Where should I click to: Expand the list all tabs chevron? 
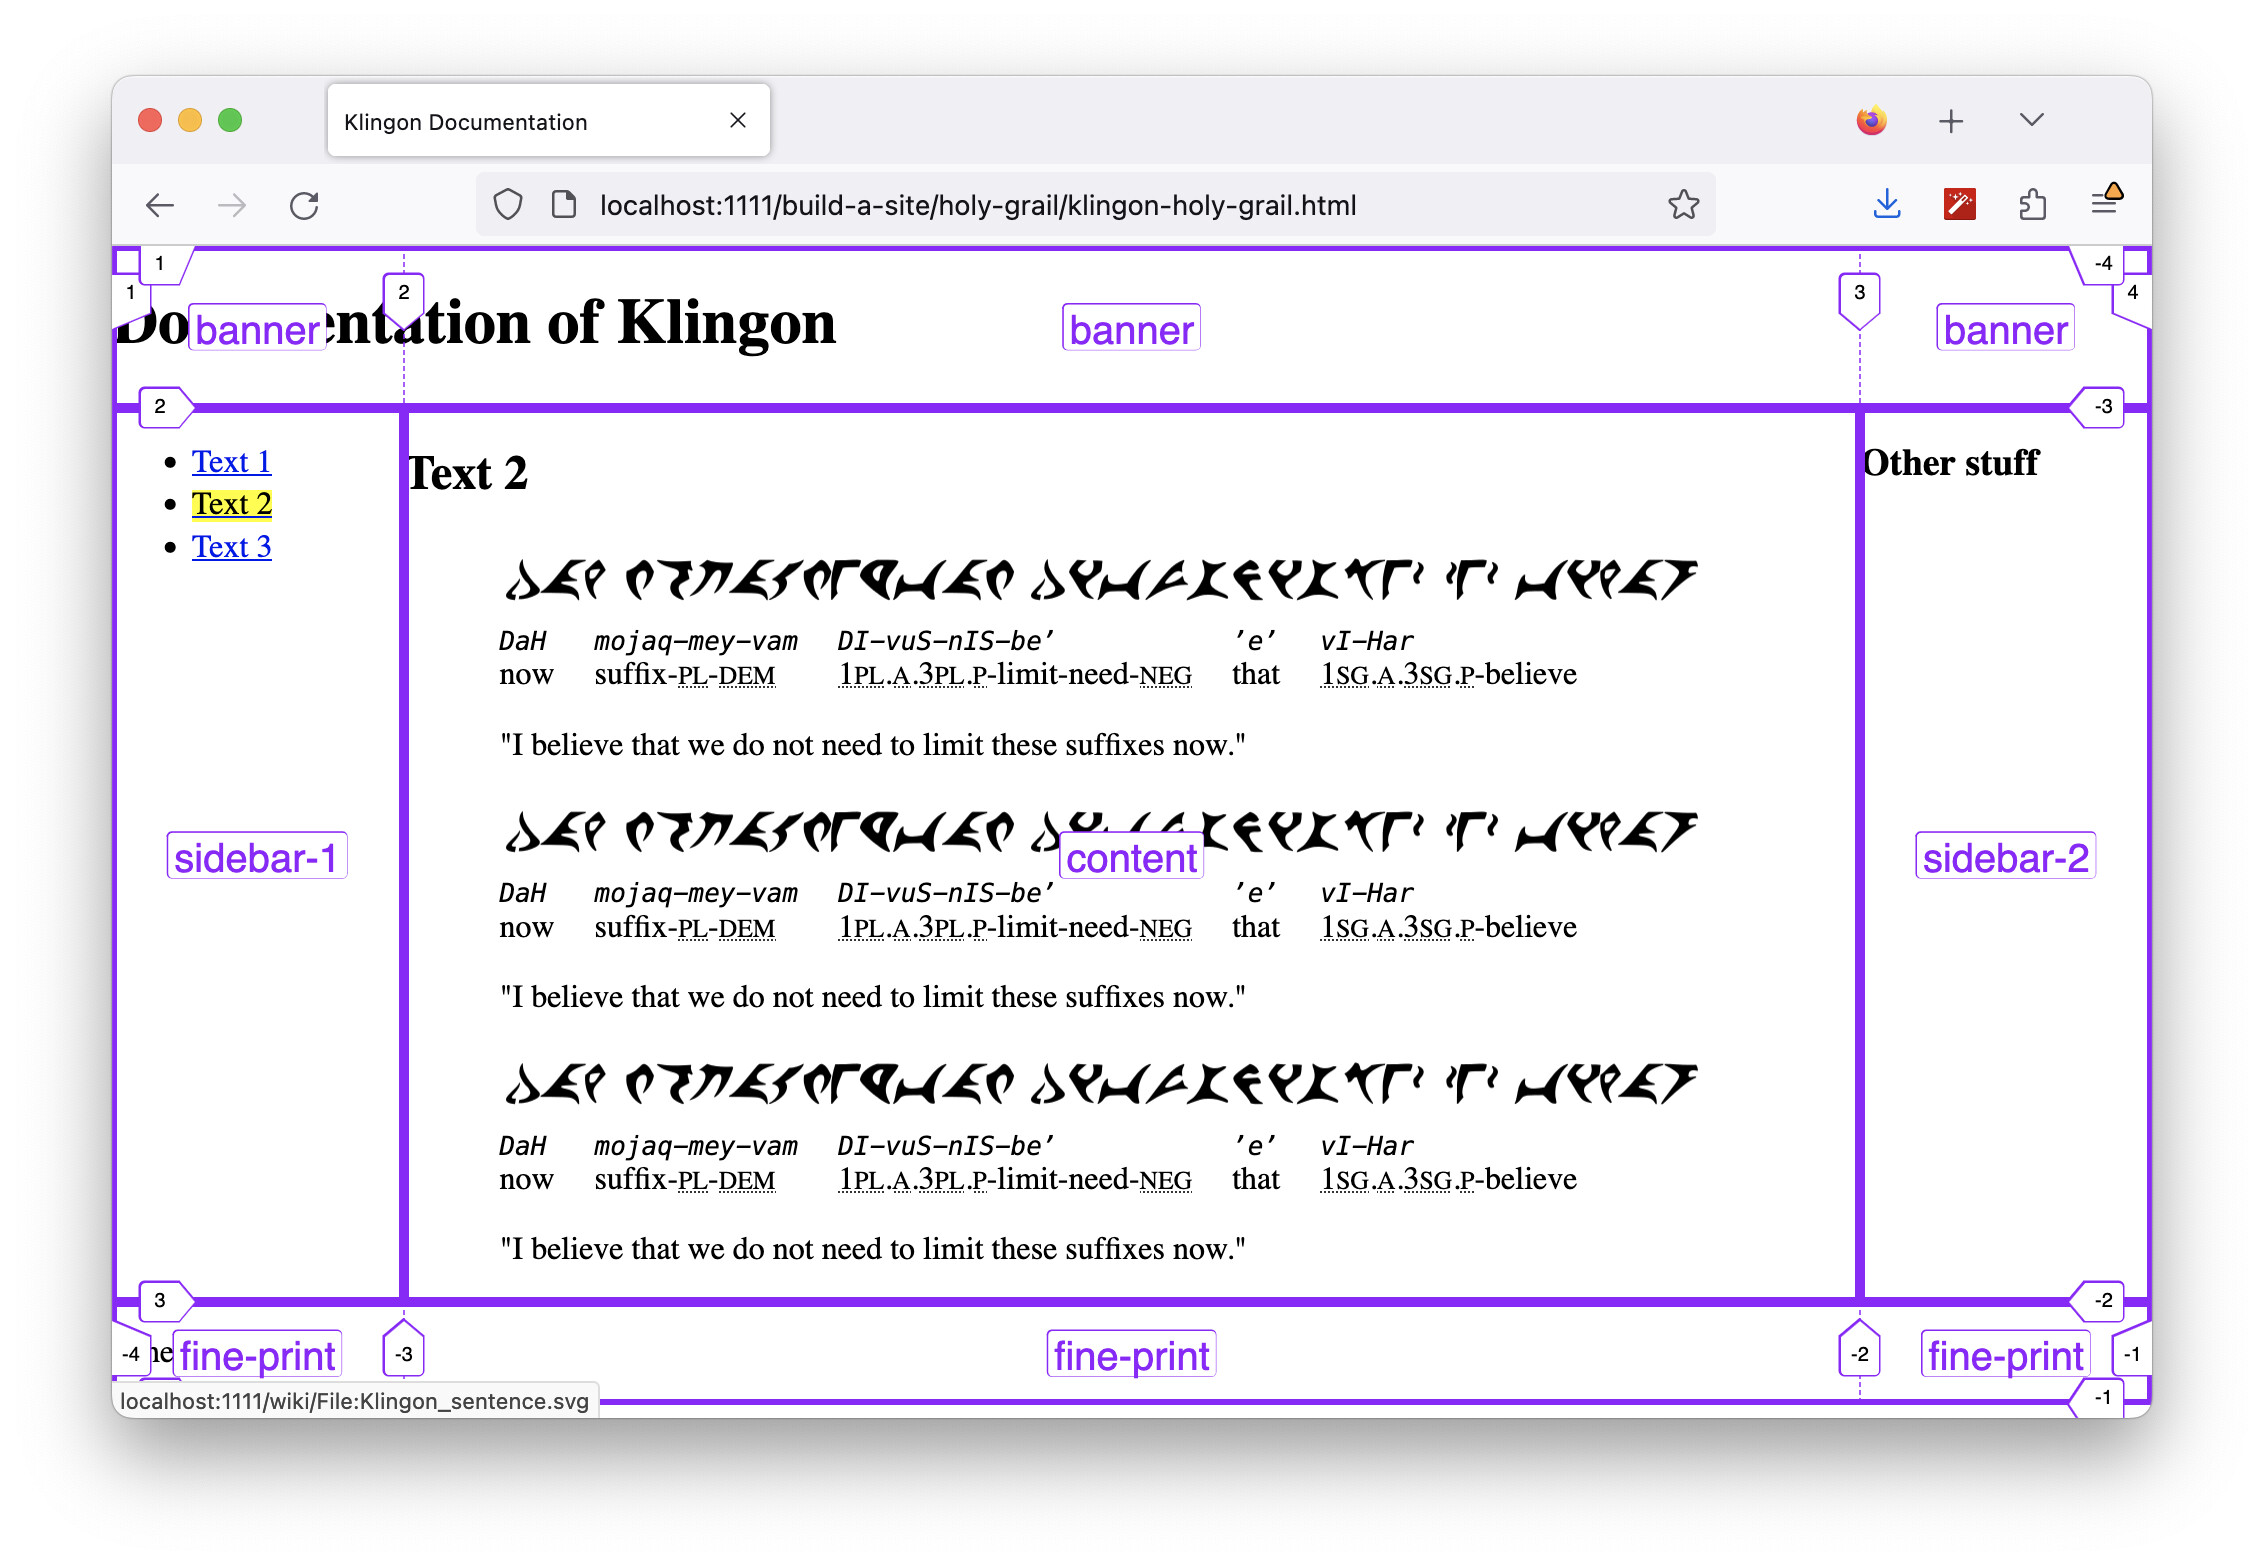2031,121
